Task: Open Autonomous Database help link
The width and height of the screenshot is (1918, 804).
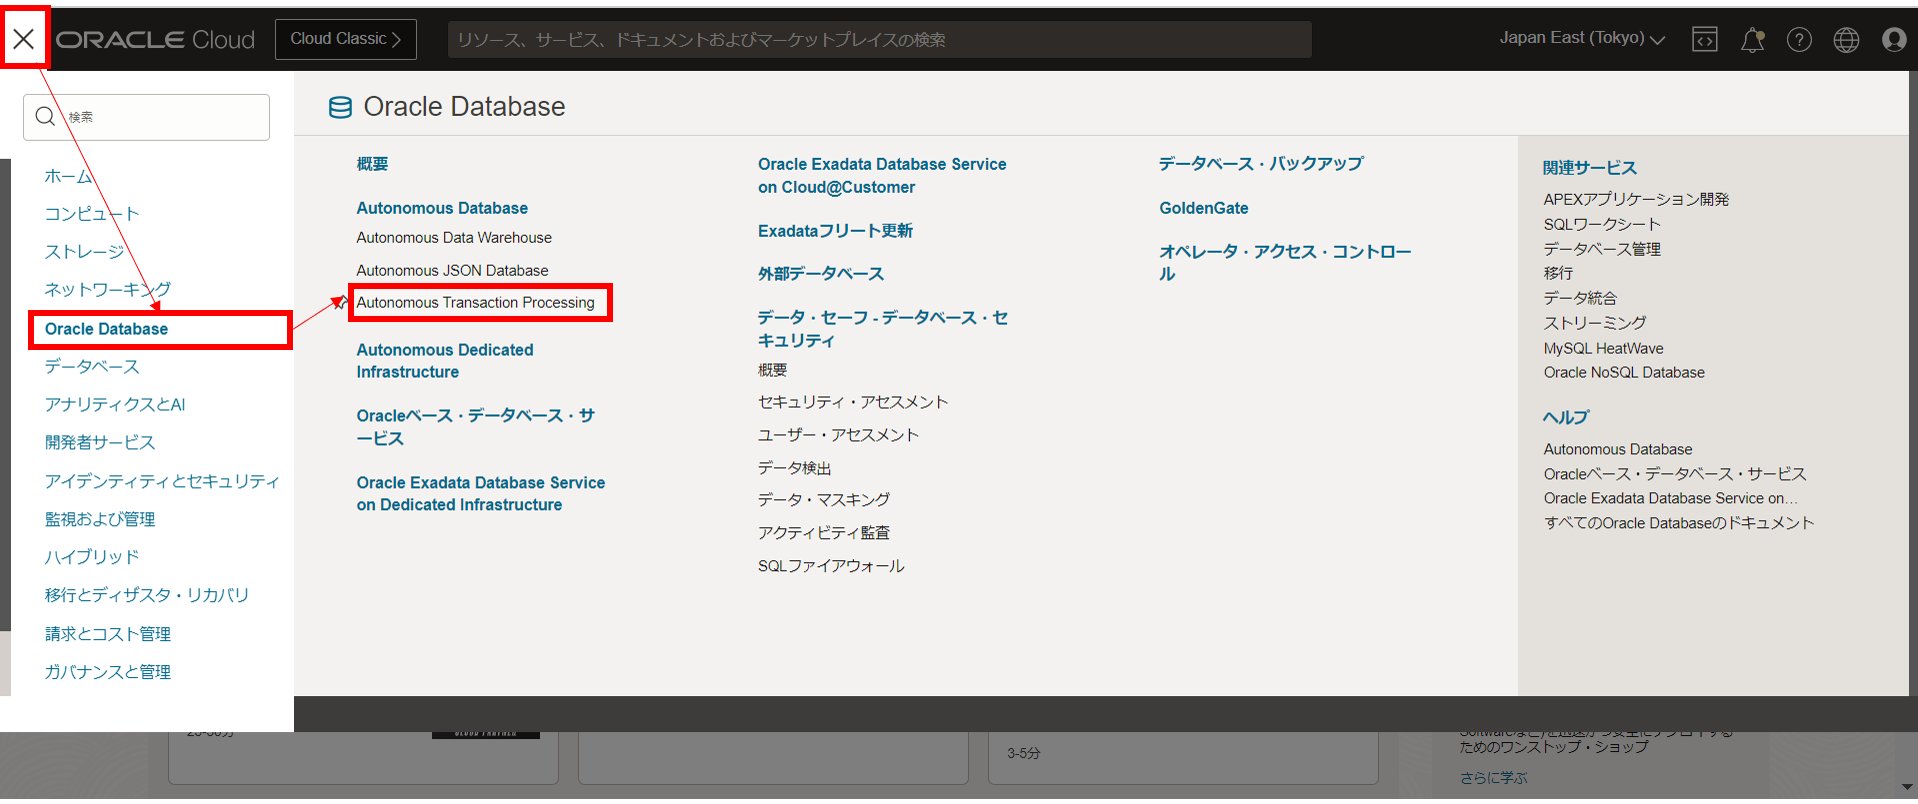Action: [1618, 449]
